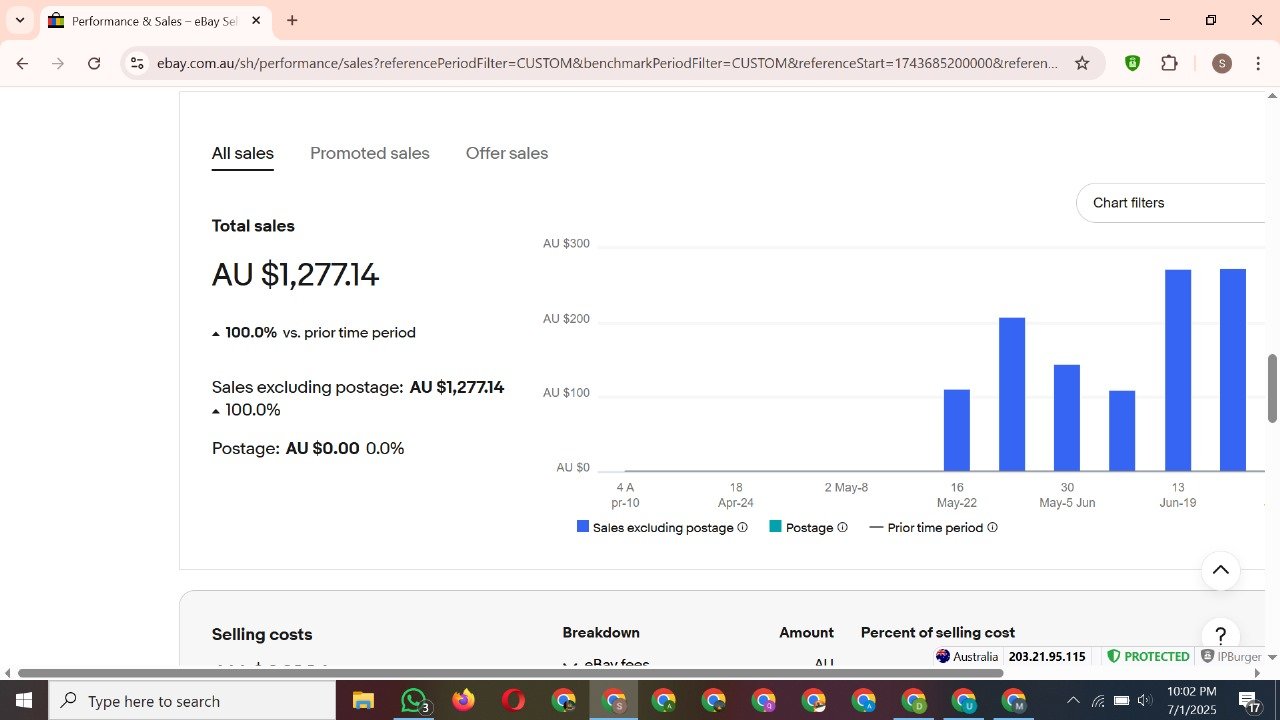
Task: Show info for Sales excluding postage legend
Action: click(x=742, y=527)
